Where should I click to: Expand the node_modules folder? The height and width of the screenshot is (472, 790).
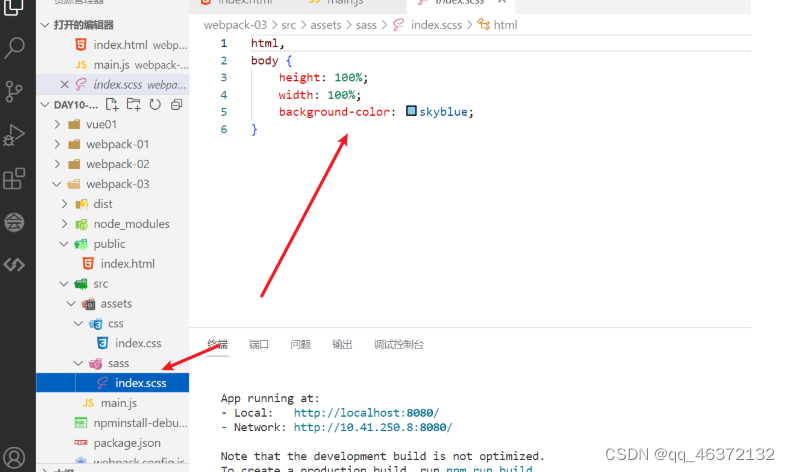(x=64, y=224)
